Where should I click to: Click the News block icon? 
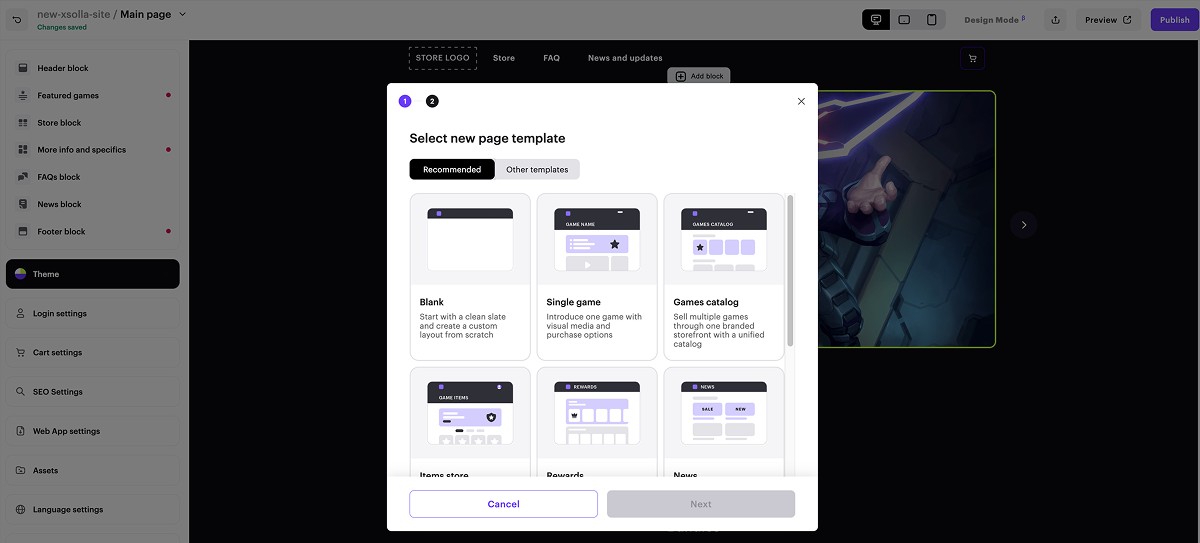pyautogui.click(x=23, y=204)
